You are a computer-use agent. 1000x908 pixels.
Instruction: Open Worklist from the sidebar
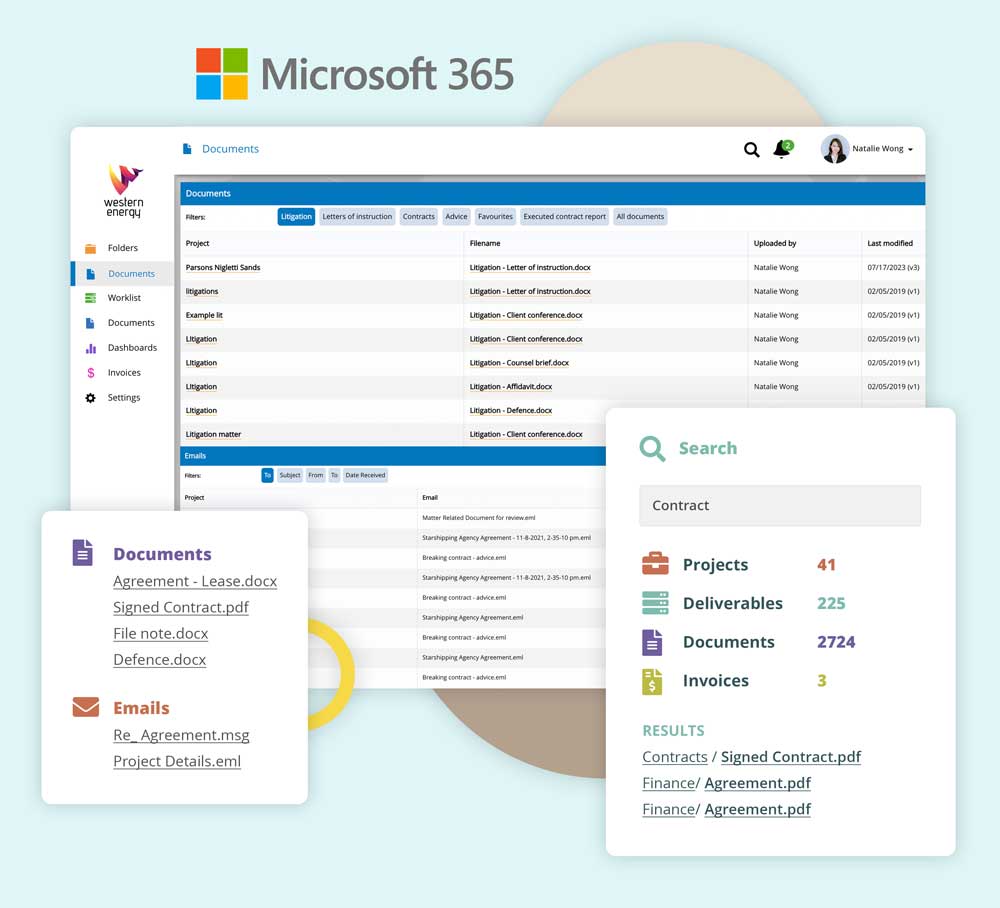124,298
